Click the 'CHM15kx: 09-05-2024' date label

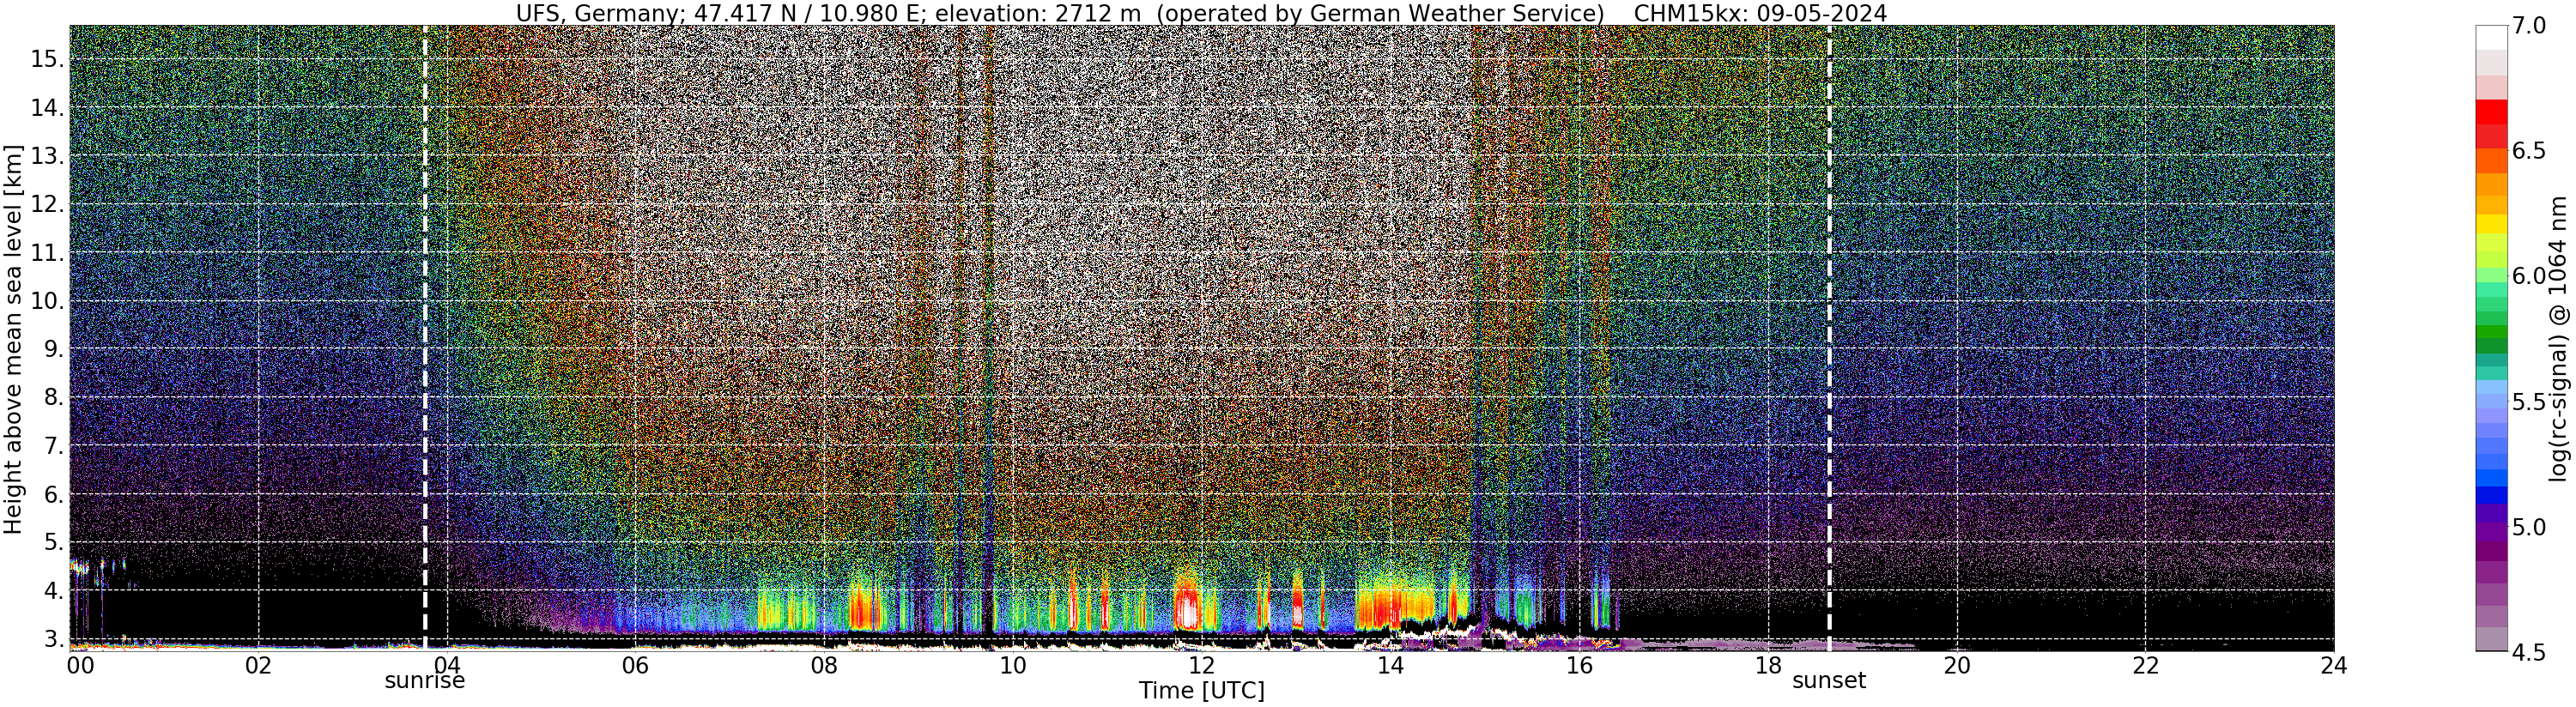(x=1760, y=13)
